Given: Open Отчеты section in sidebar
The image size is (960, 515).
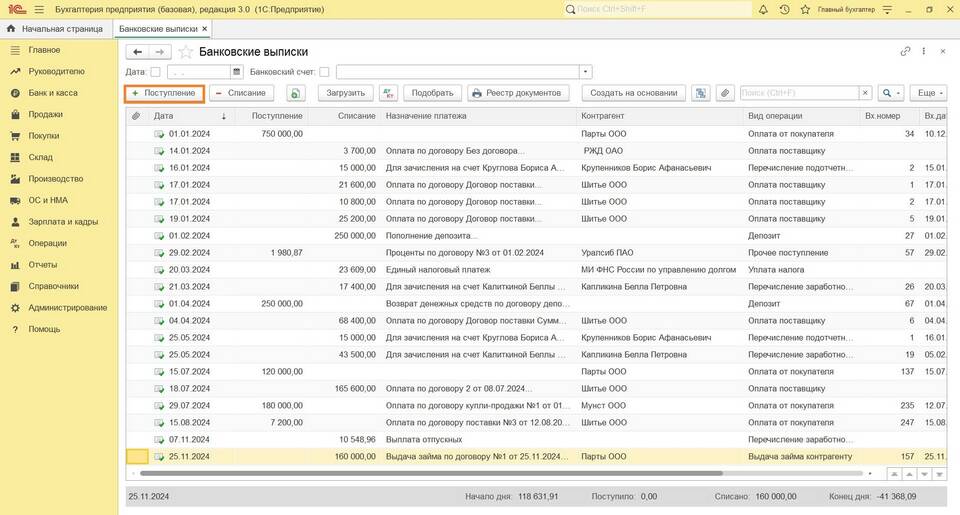Looking at the screenshot, I should tap(43, 265).
